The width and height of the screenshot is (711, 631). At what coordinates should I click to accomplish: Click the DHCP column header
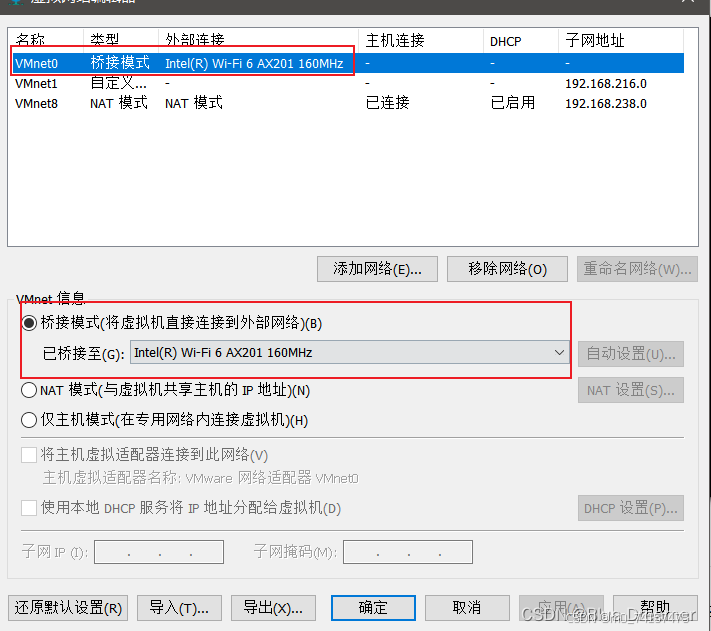point(521,40)
